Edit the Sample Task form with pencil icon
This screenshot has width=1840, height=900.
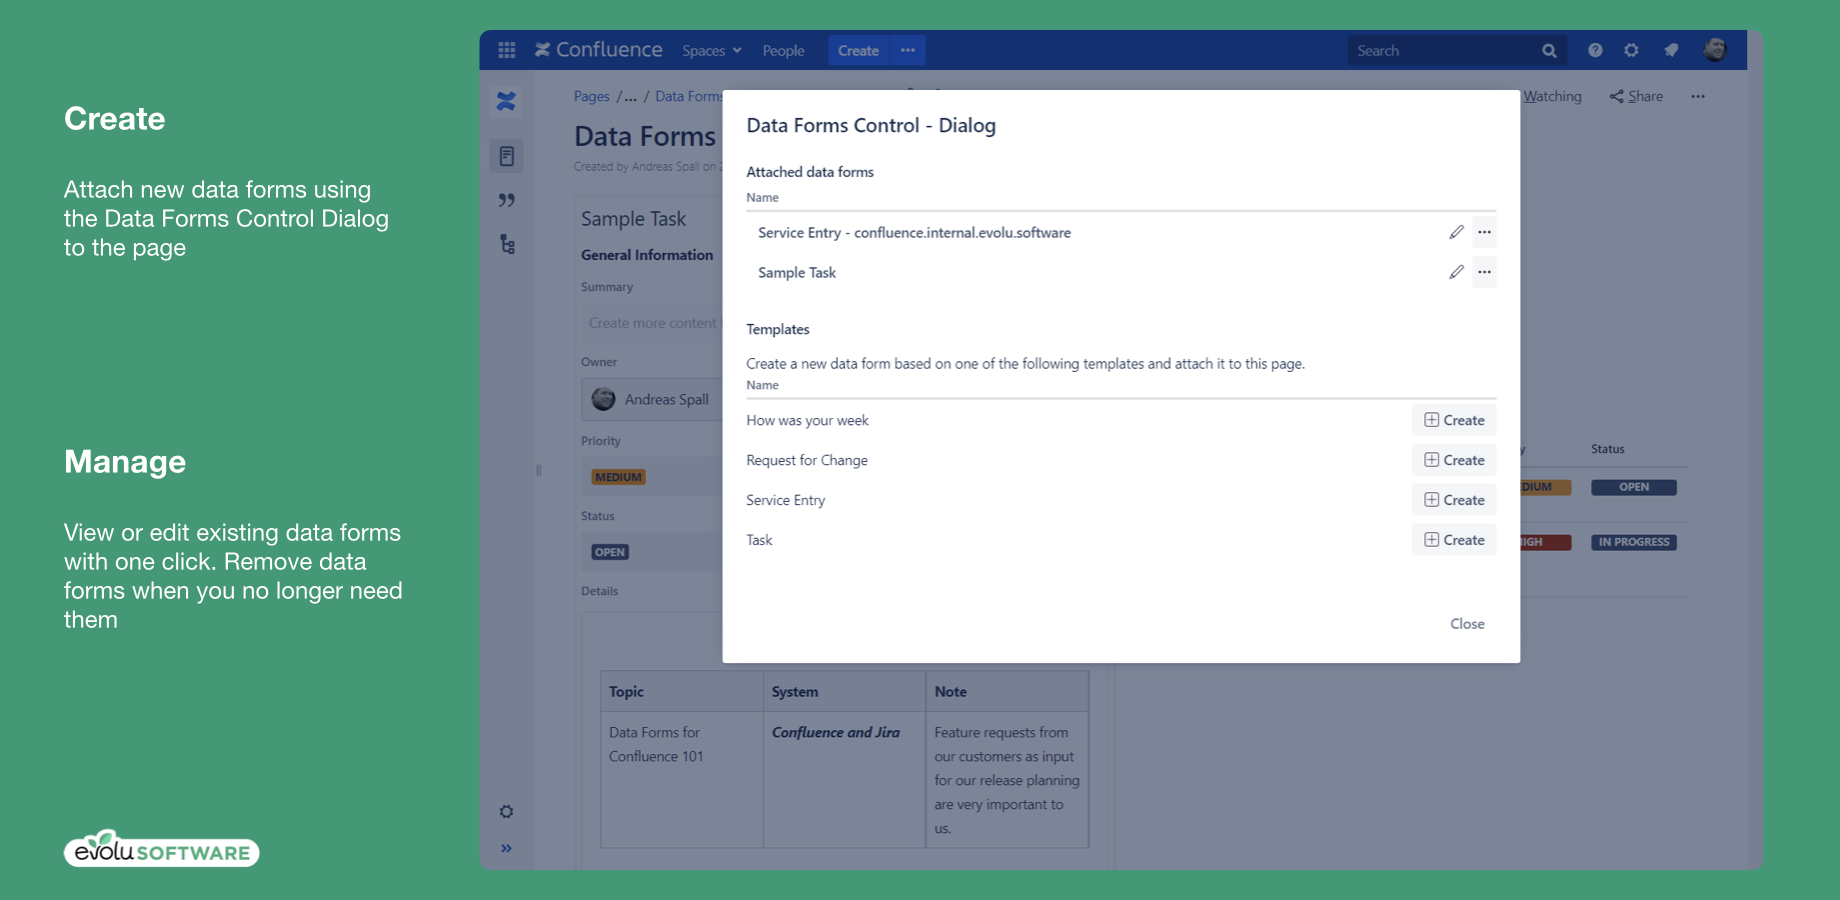click(1456, 271)
